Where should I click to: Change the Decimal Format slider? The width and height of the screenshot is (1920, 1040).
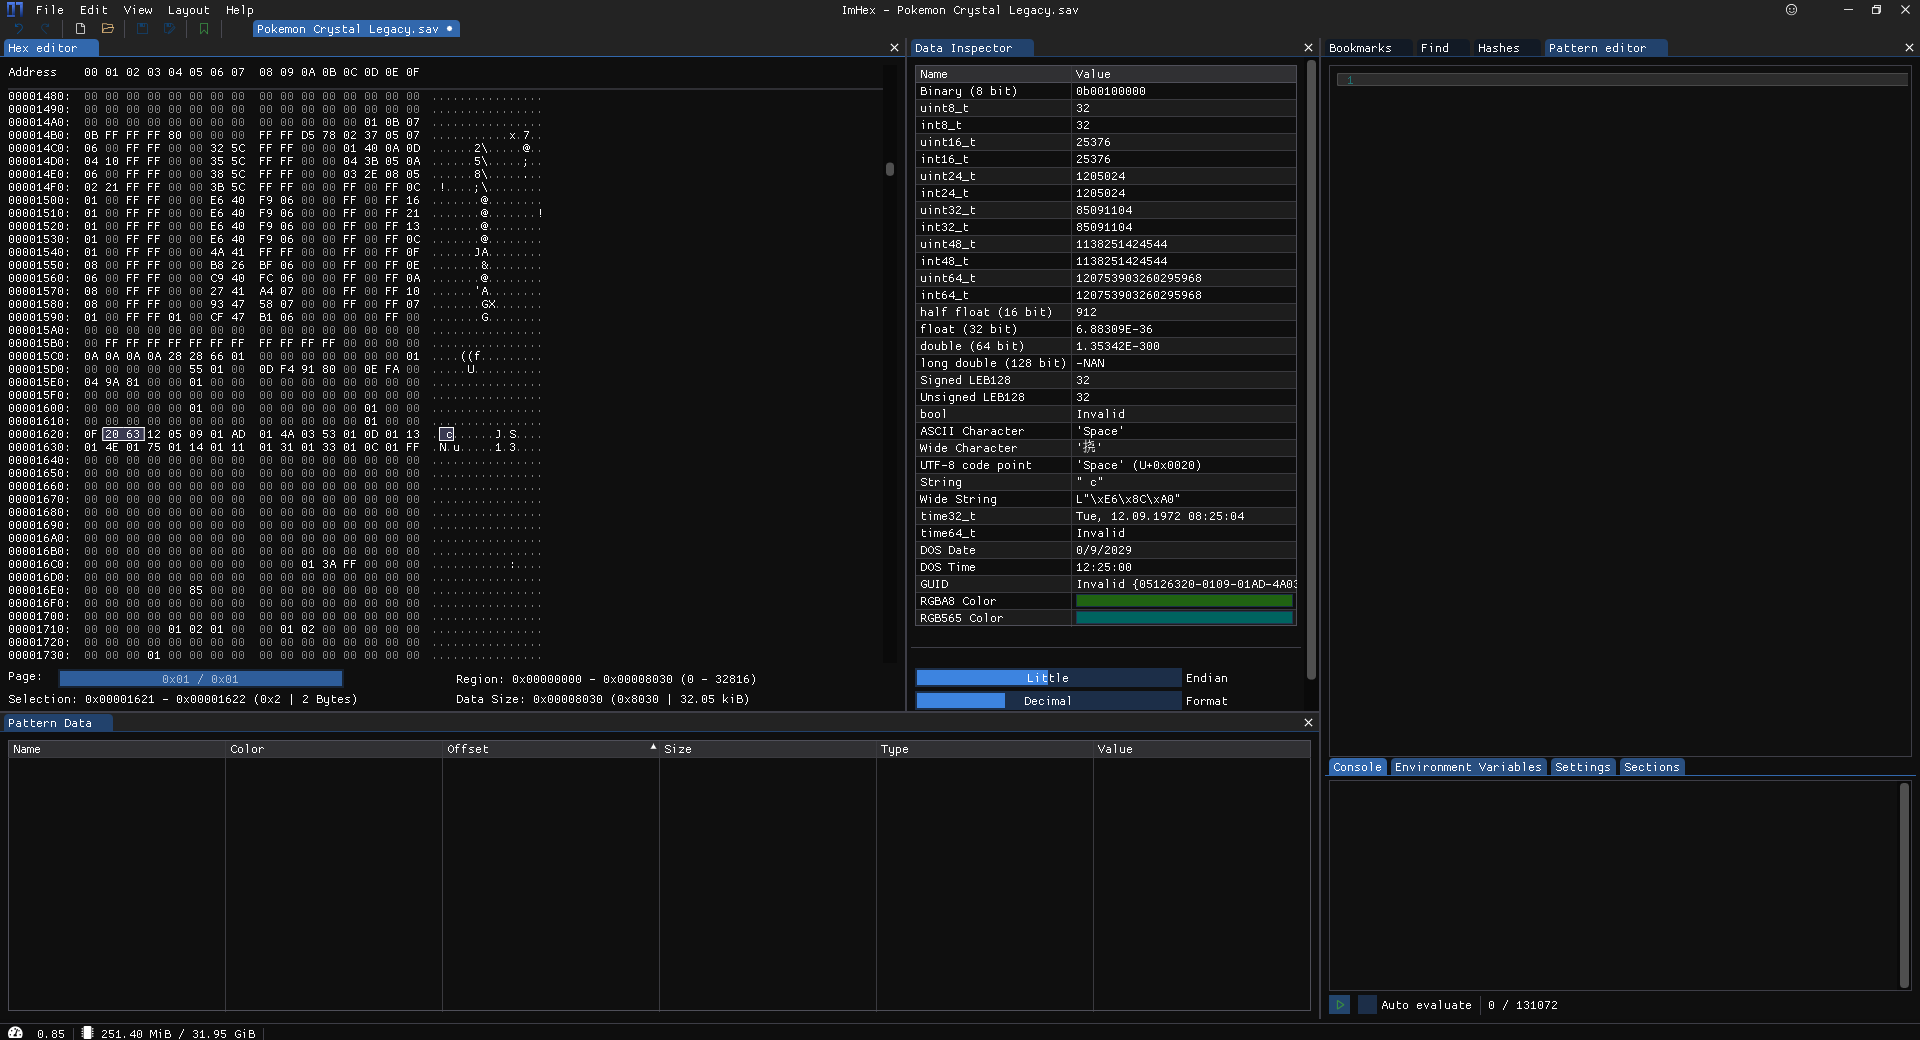pos(1048,701)
